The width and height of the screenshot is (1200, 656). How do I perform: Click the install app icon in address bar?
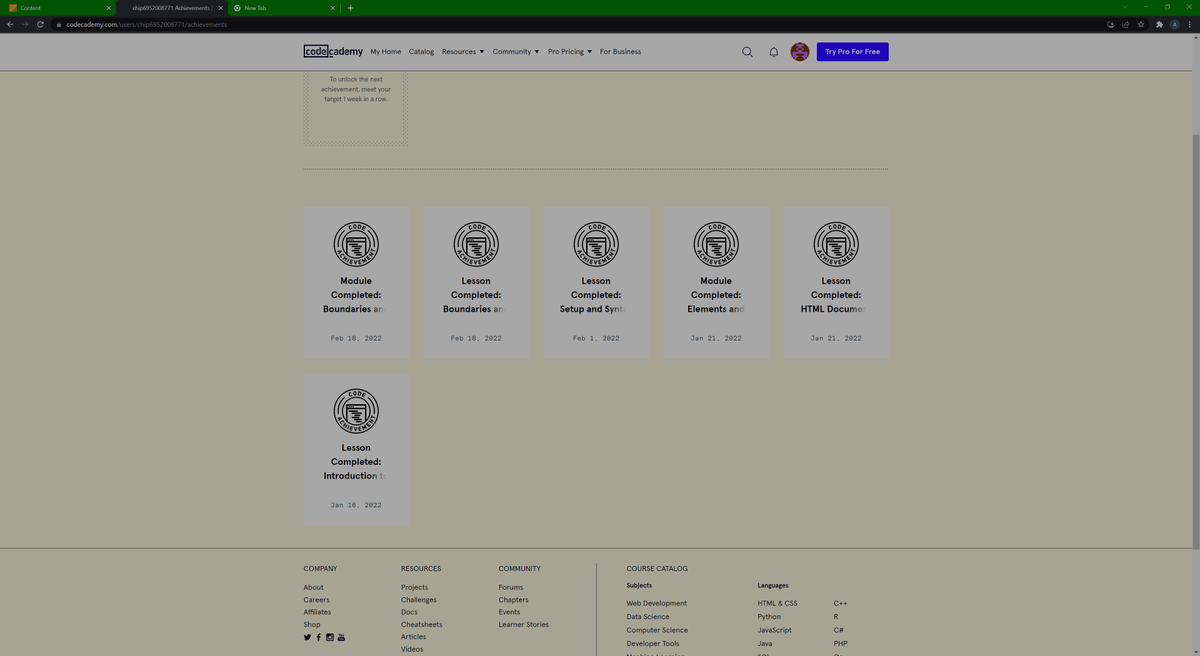[x=1110, y=24]
